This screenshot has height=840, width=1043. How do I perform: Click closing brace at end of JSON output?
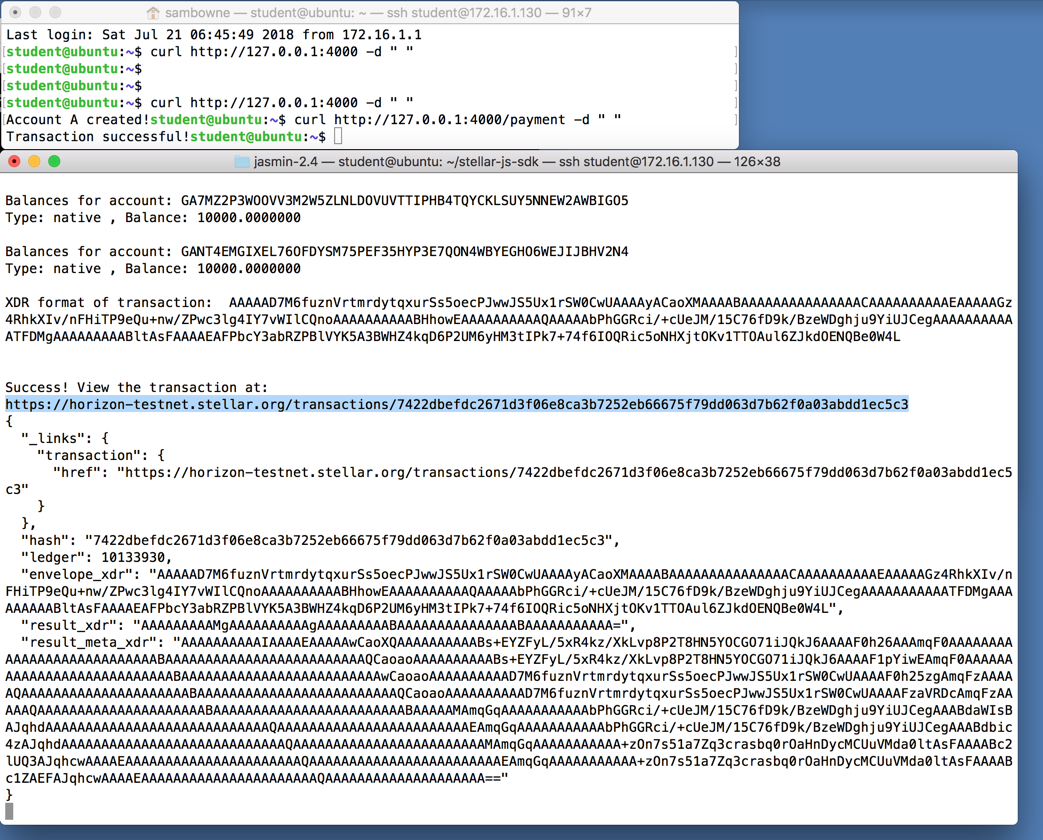[x=9, y=794]
